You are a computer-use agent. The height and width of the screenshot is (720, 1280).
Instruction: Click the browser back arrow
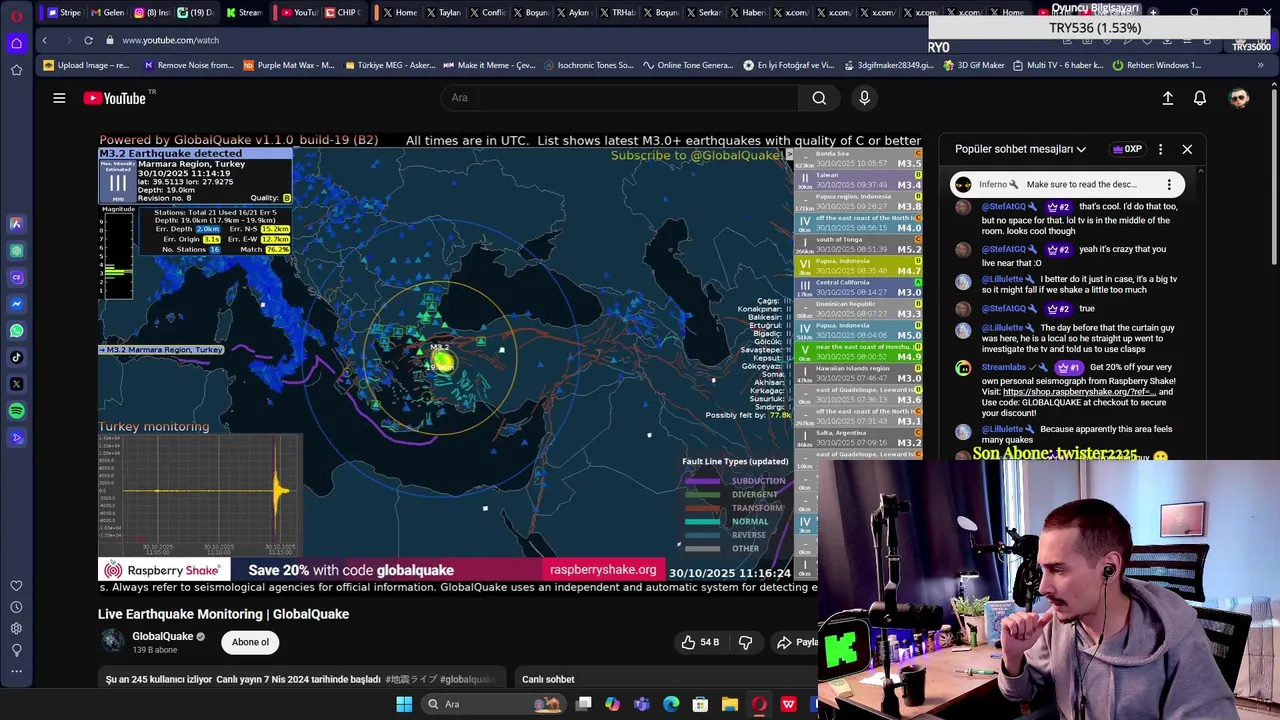click(44, 40)
